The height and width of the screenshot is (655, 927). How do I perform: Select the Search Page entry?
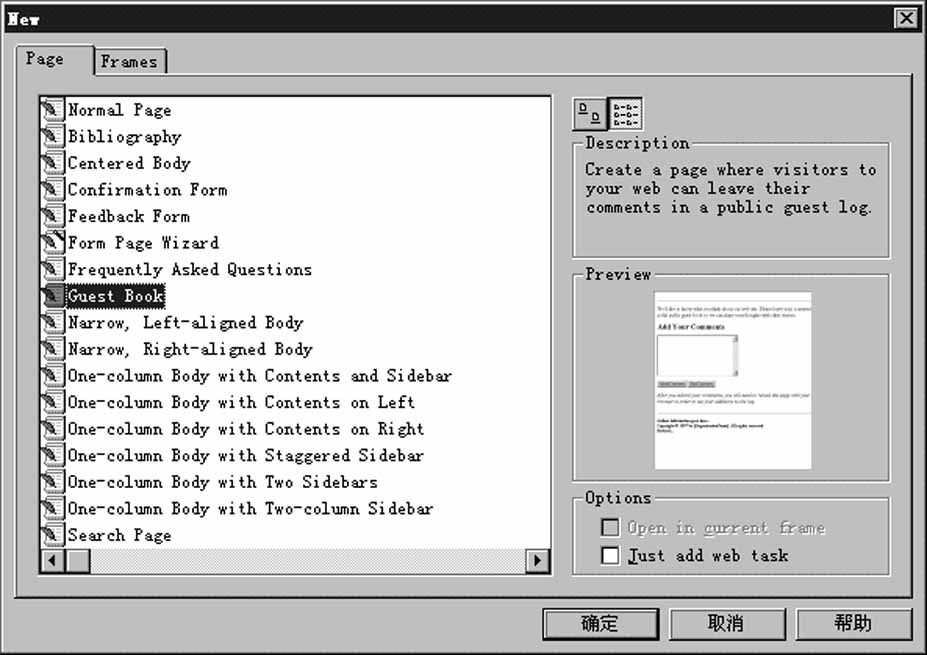coord(119,536)
